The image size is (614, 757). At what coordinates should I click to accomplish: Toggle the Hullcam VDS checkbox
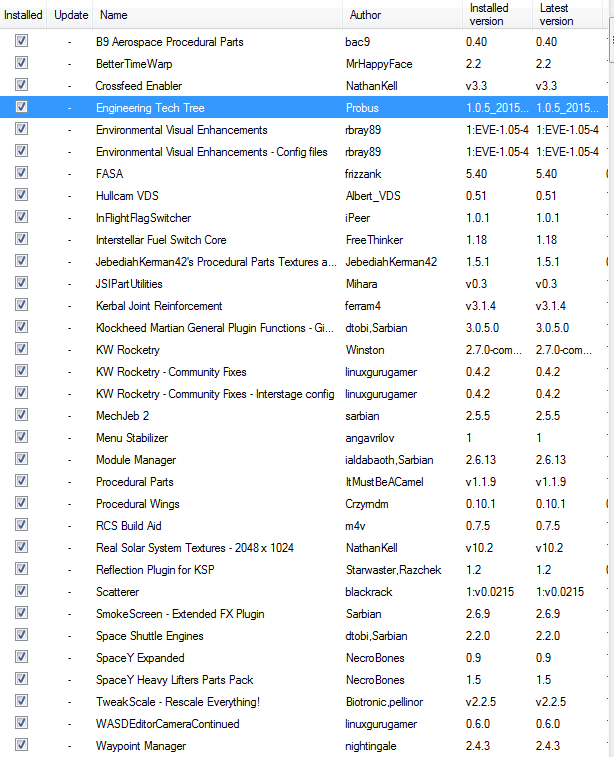click(x=21, y=195)
